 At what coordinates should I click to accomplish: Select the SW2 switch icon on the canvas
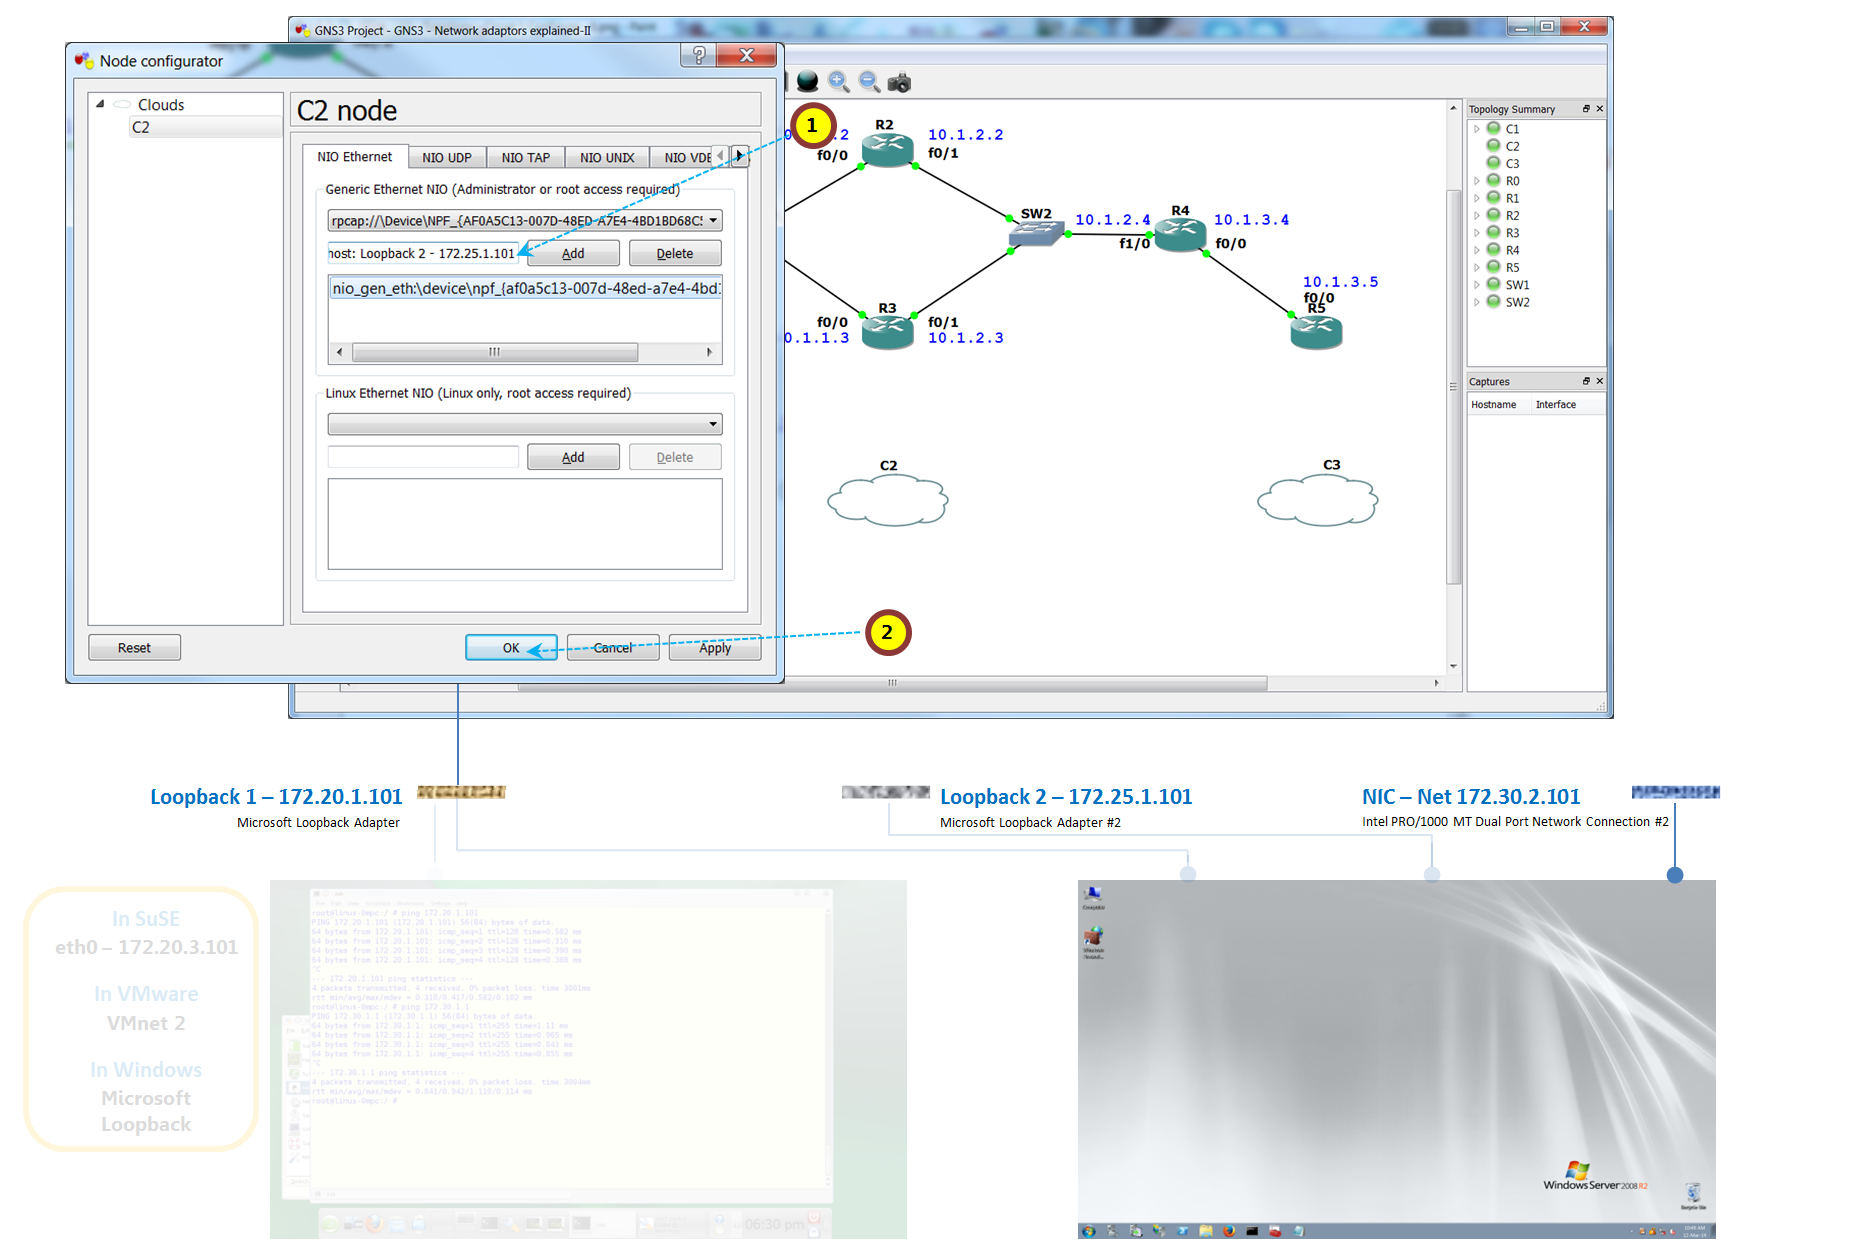click(1036, 232)
